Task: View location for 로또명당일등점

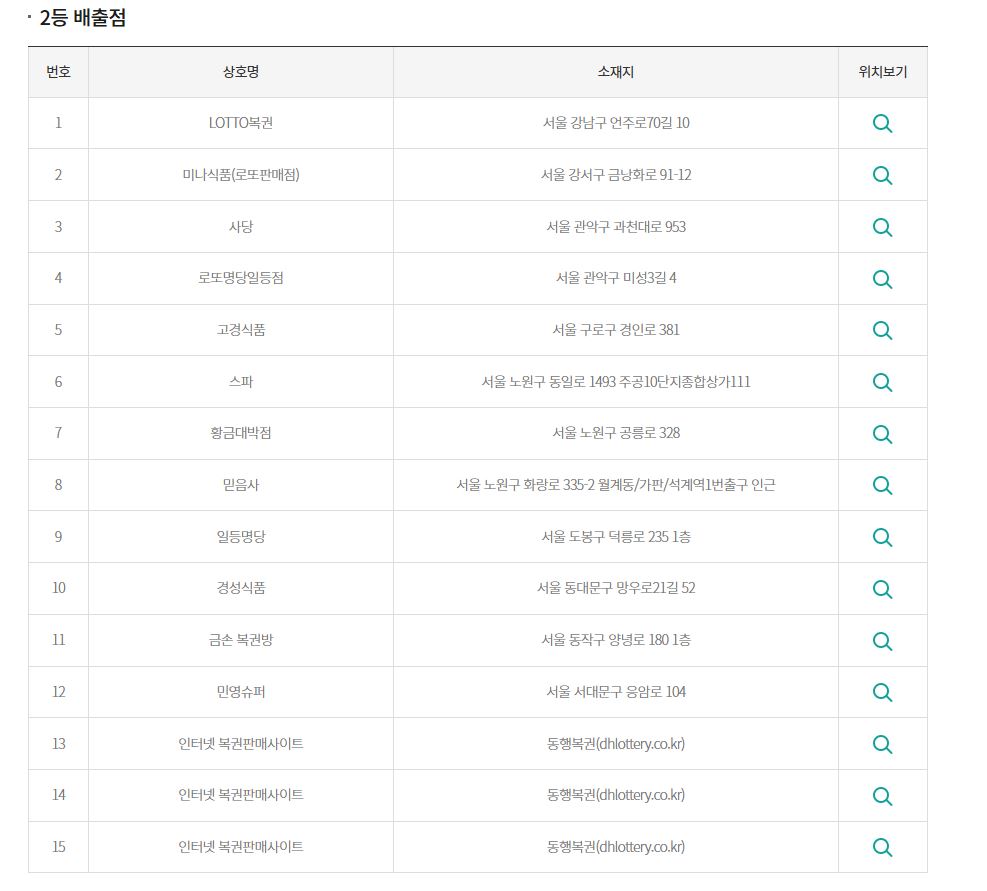Action: pyautogui.click(x=882, y=279)
